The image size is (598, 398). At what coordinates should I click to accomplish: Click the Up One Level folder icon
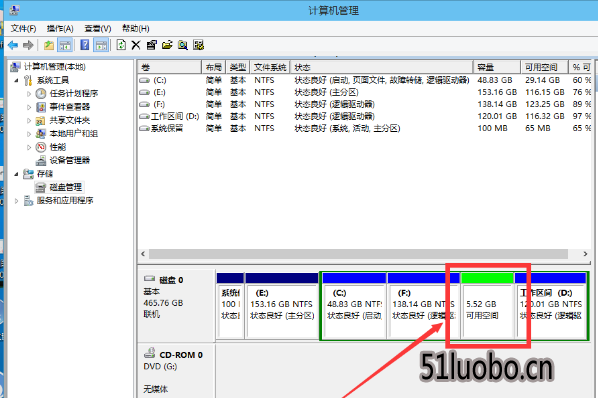click(x=49, y=45)
